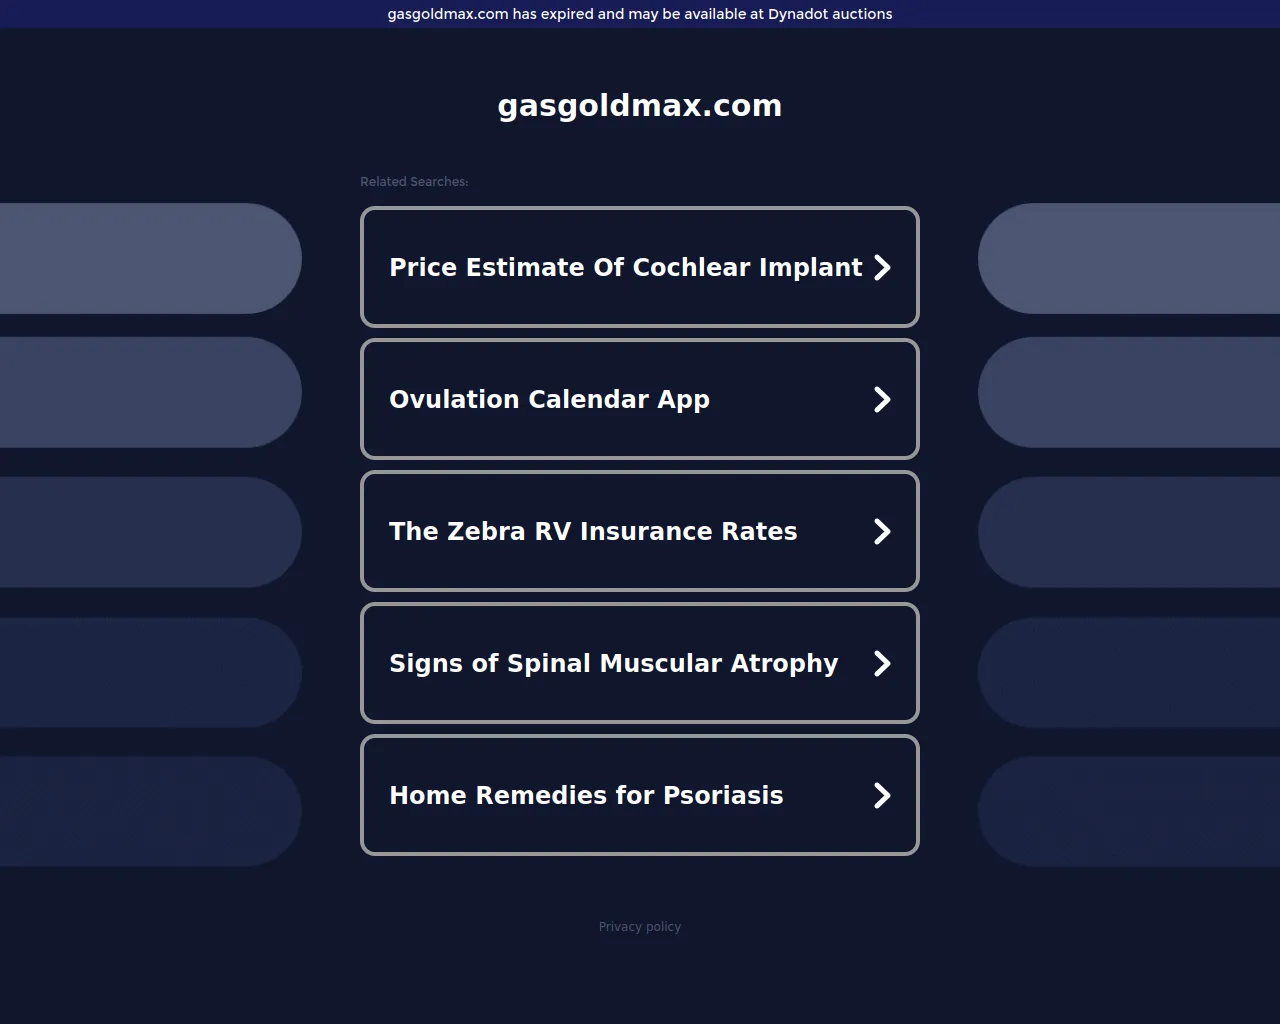Click the rounded shape right of Spinal Muscular Atrophy
This screenshot has width=1280, height=1024.
[1130, 672]
